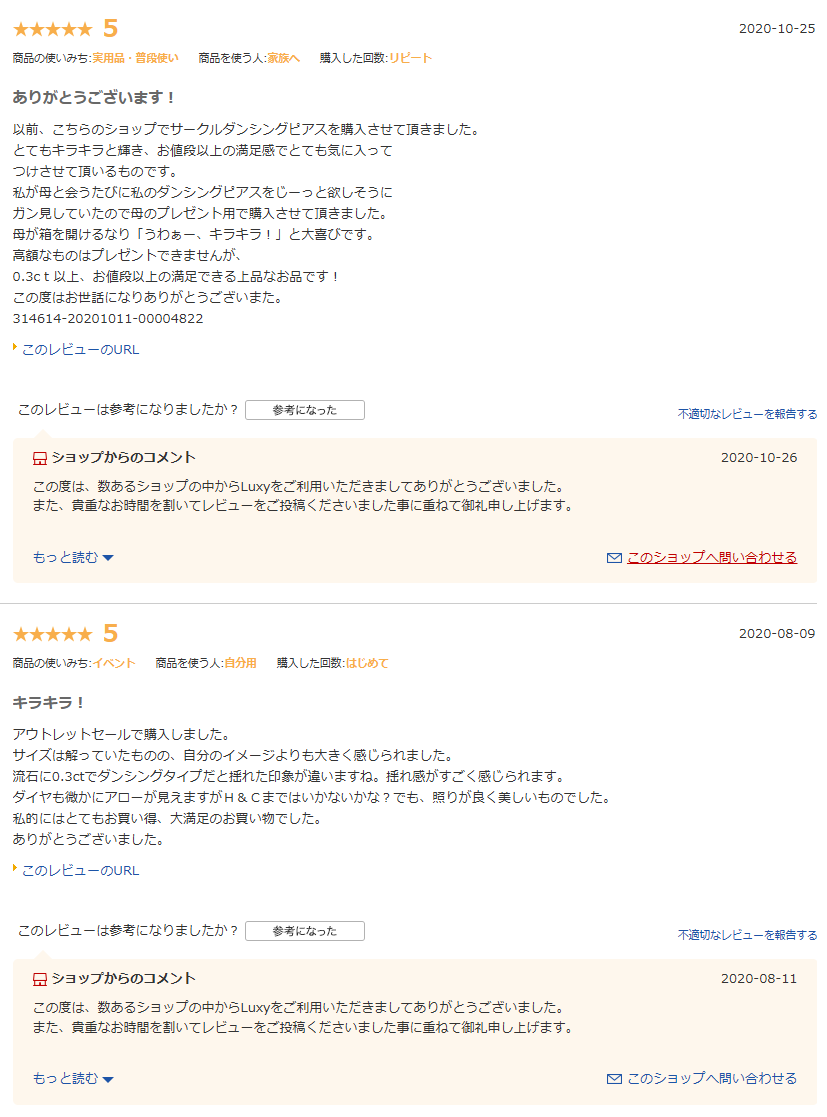Click the arrow beside first このレビューのURL
The width and height of the screenshot is (827, 1117).
pyautogui.click(x=15, y=348)
